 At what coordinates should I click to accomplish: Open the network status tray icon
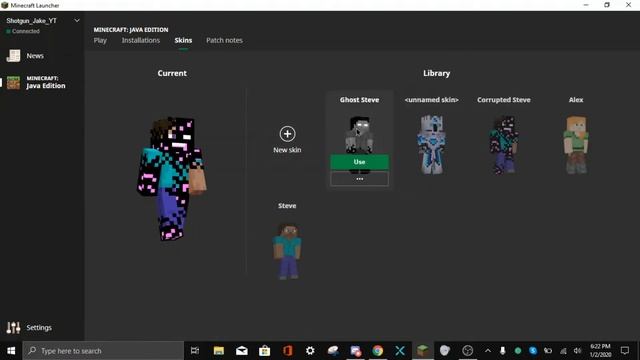pyautogui.click(x=563, y=351)
